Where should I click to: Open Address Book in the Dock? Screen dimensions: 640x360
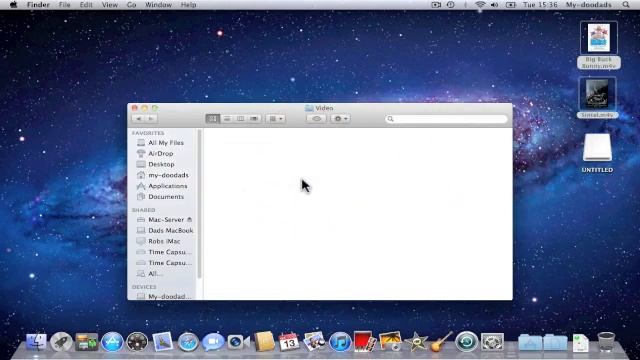[x=264, y=342]
